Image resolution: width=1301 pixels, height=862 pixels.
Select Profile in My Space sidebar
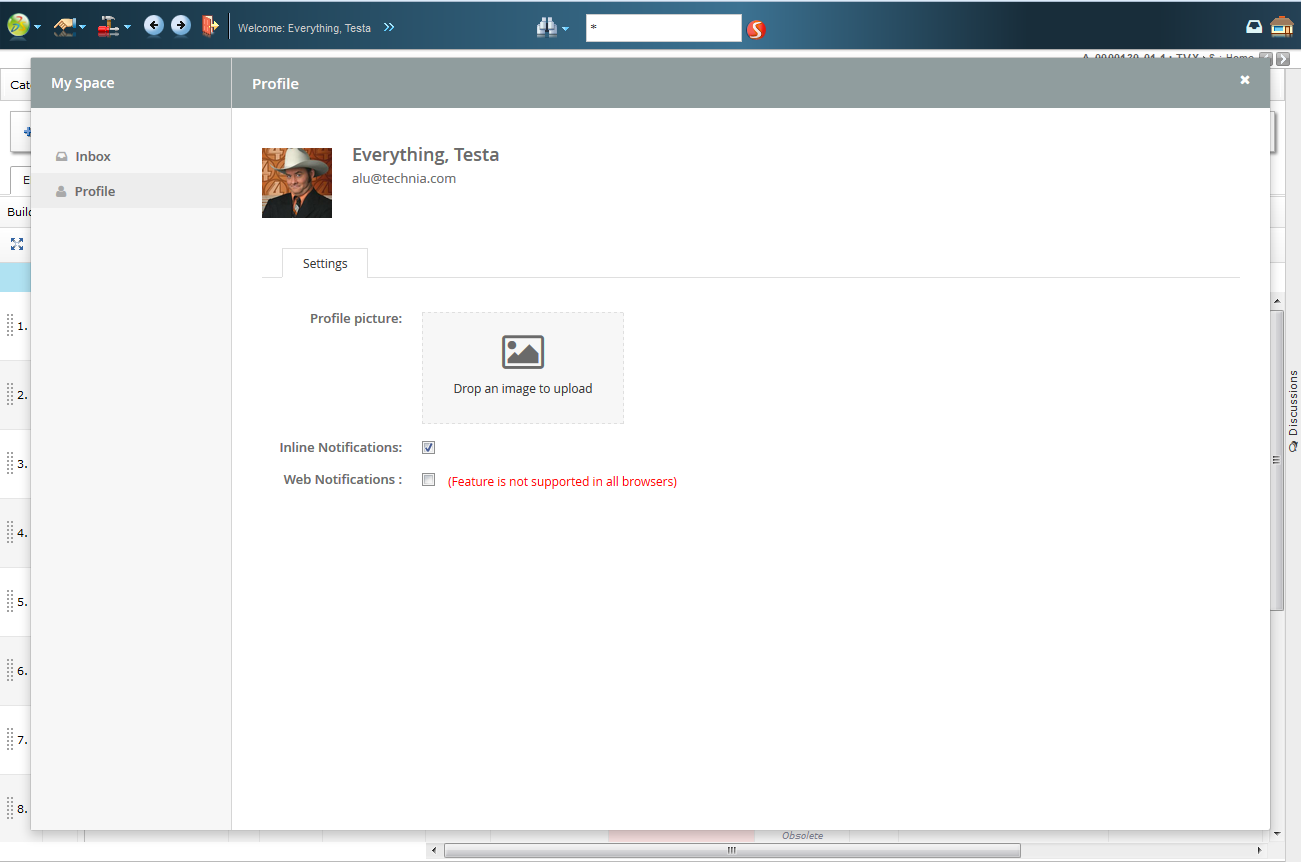click(x=94, y=191)
